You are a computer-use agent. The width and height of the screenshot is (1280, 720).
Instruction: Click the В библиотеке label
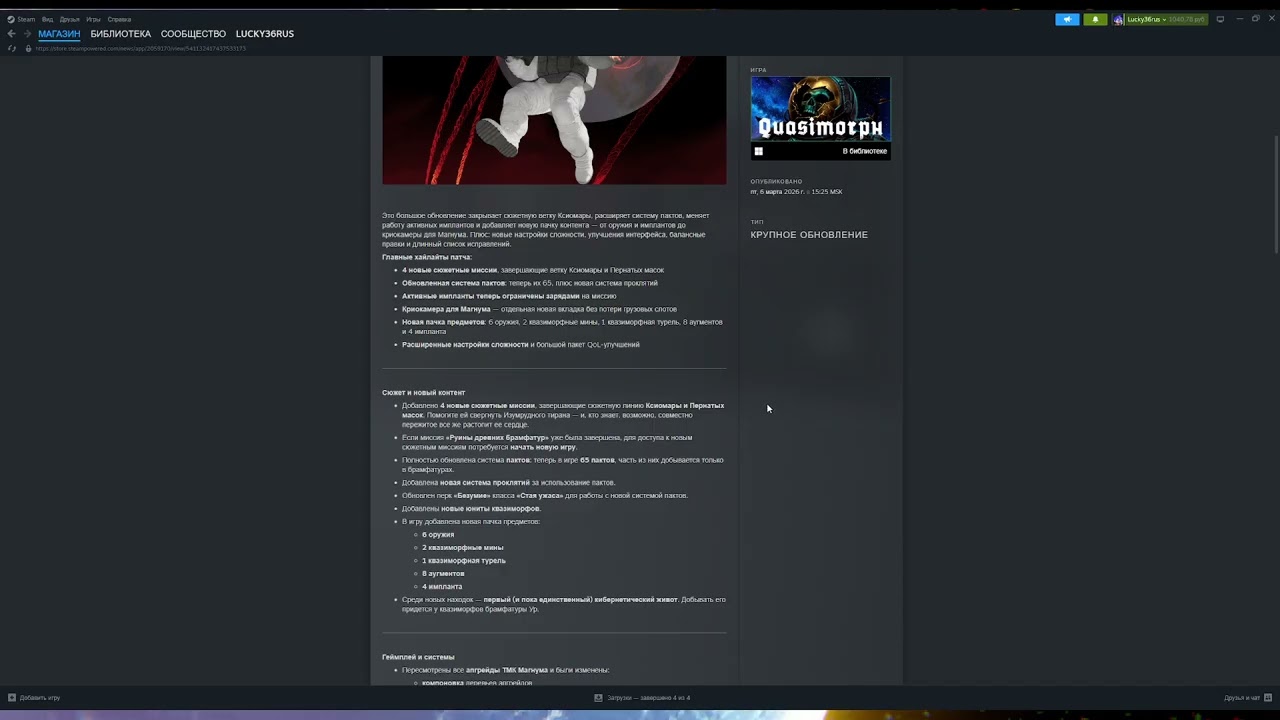click(x=864, y=151)
